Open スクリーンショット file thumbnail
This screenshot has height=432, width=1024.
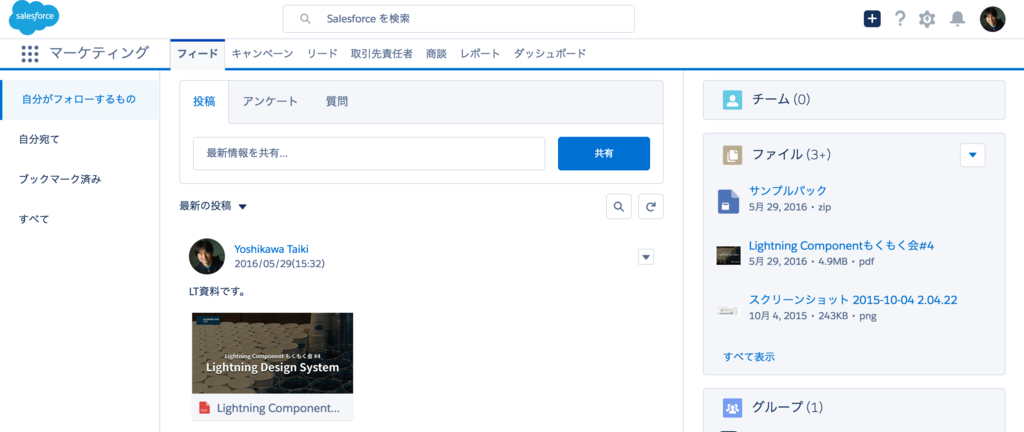coord(728,311)
